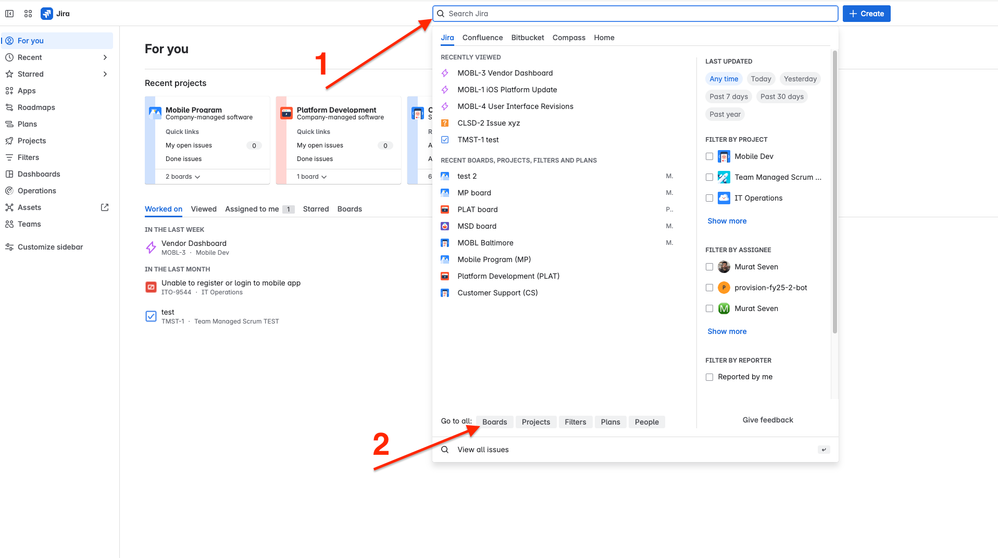This screenshot has height=558, width=998.
Task: Click the Jira logo in the header
Action: coord(47,13)
